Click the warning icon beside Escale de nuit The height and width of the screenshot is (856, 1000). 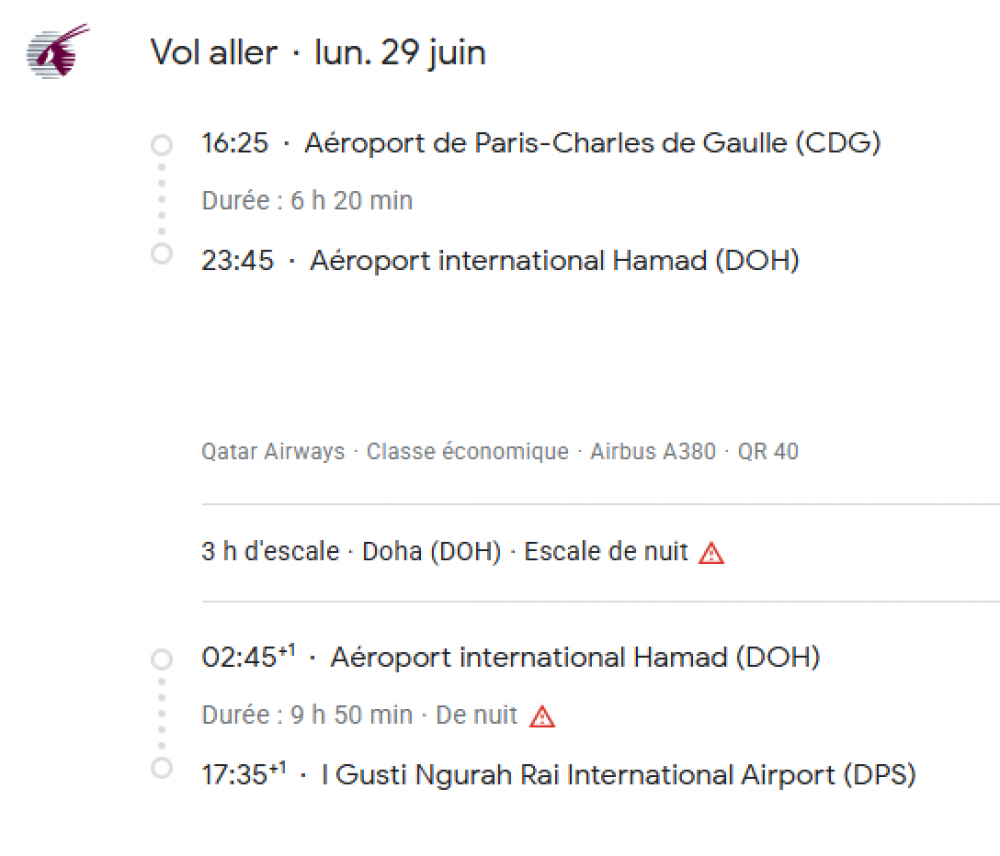(x=711, y=553)
